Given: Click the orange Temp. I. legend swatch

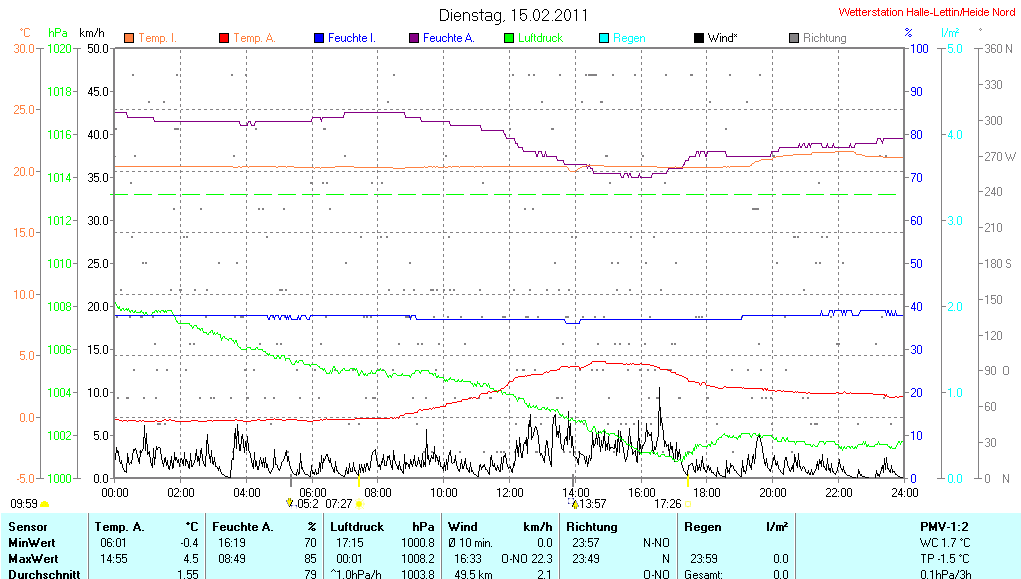Looking at the screenshot, I should [x=129, y=38].
